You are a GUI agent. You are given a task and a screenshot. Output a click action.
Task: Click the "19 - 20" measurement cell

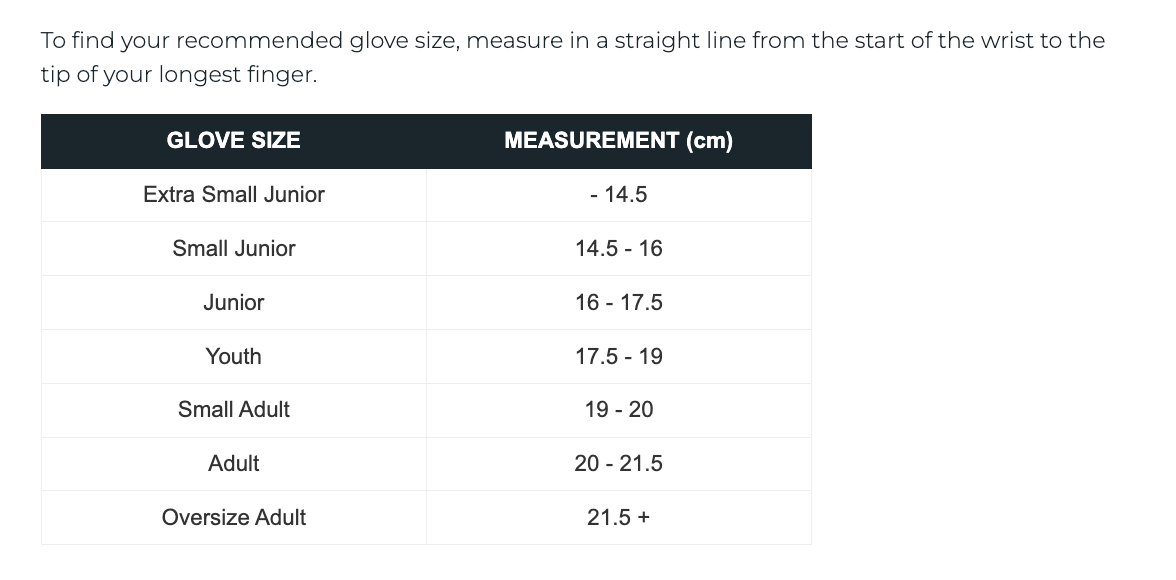[618, 410]
